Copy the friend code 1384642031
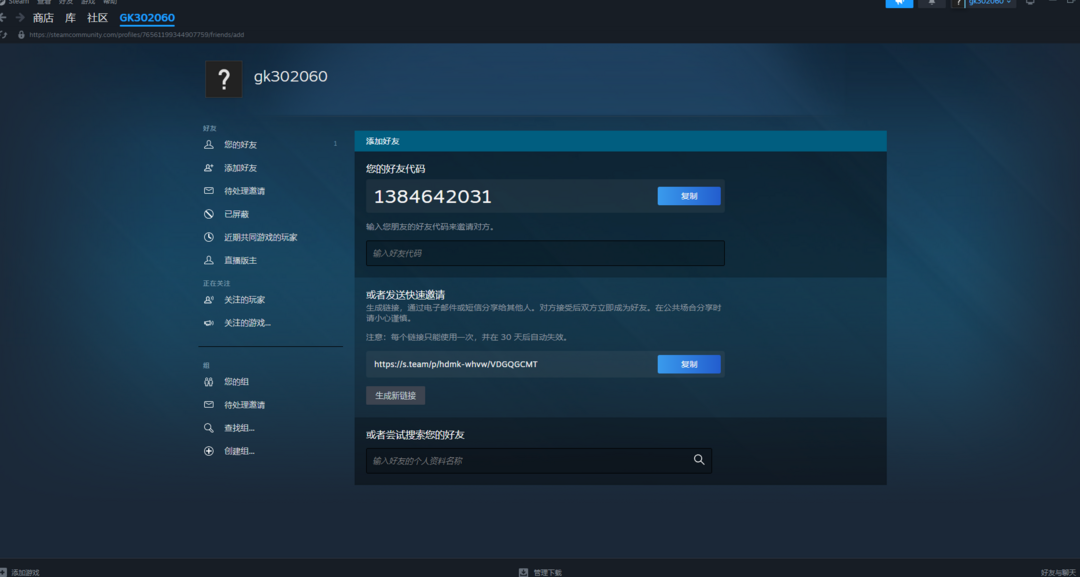 (x=689, y=196)
